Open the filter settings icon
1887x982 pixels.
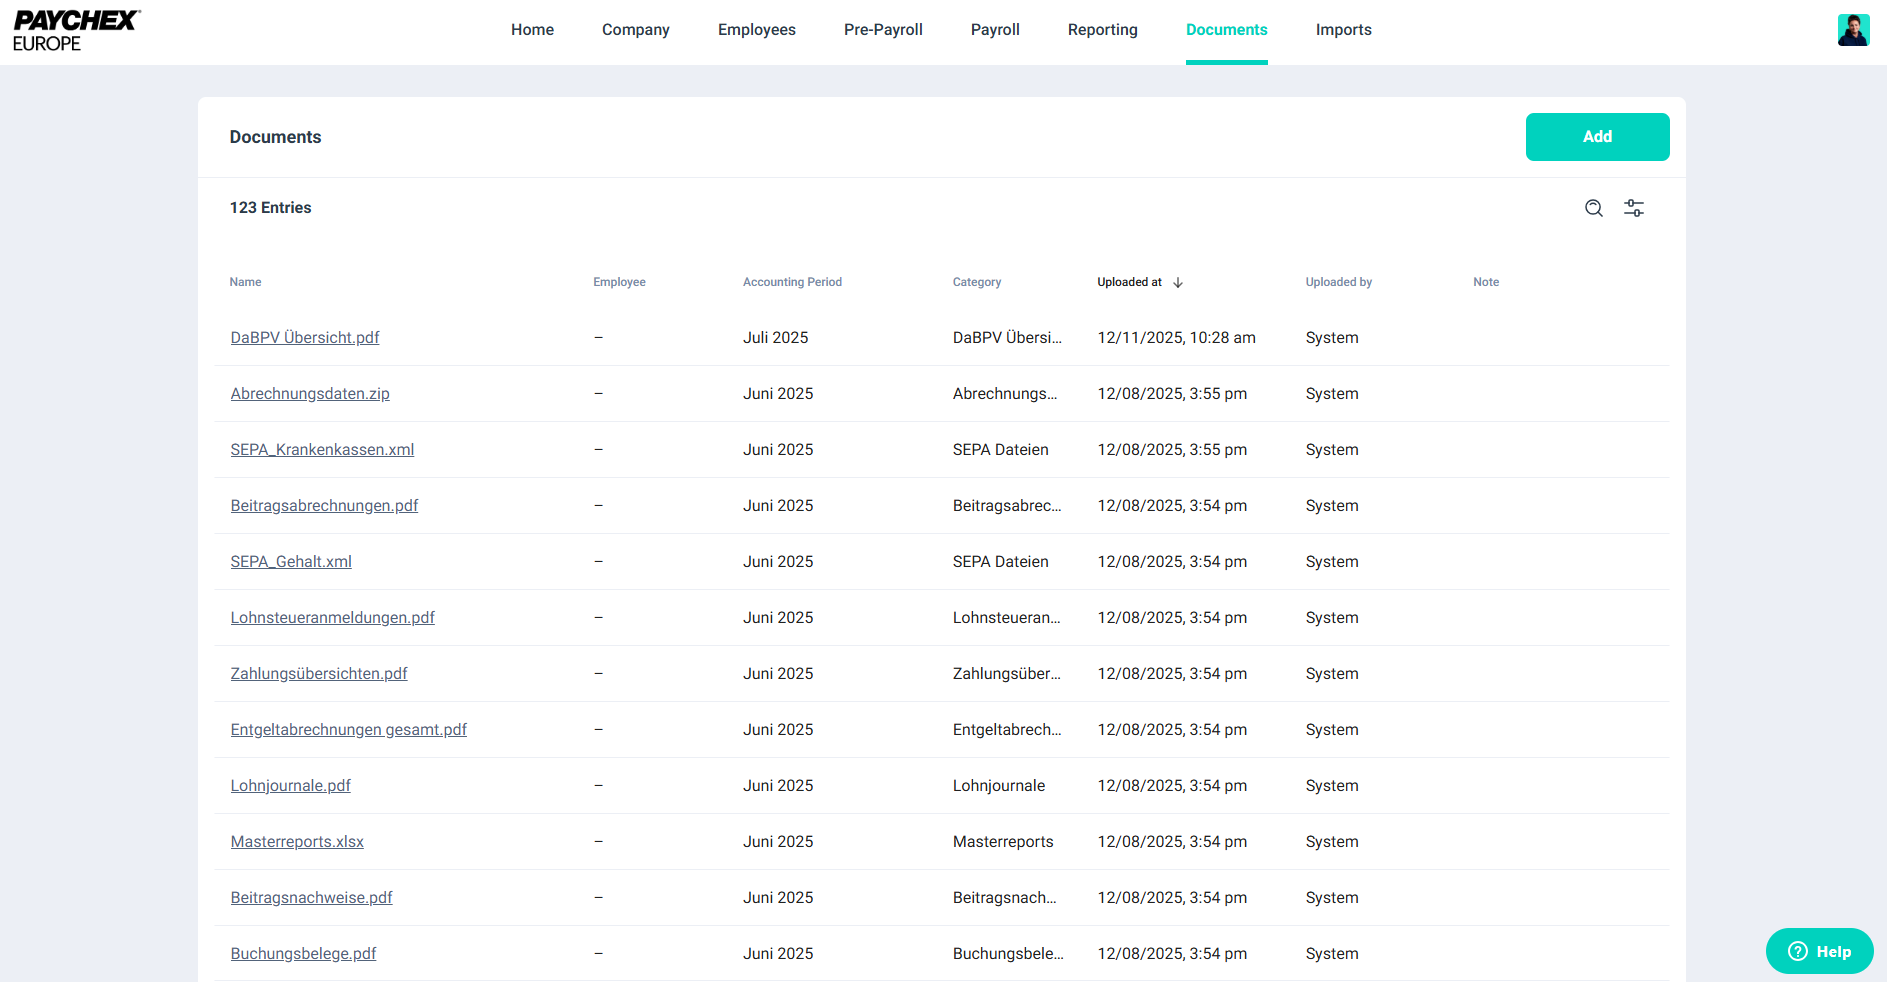[1633, 208]
